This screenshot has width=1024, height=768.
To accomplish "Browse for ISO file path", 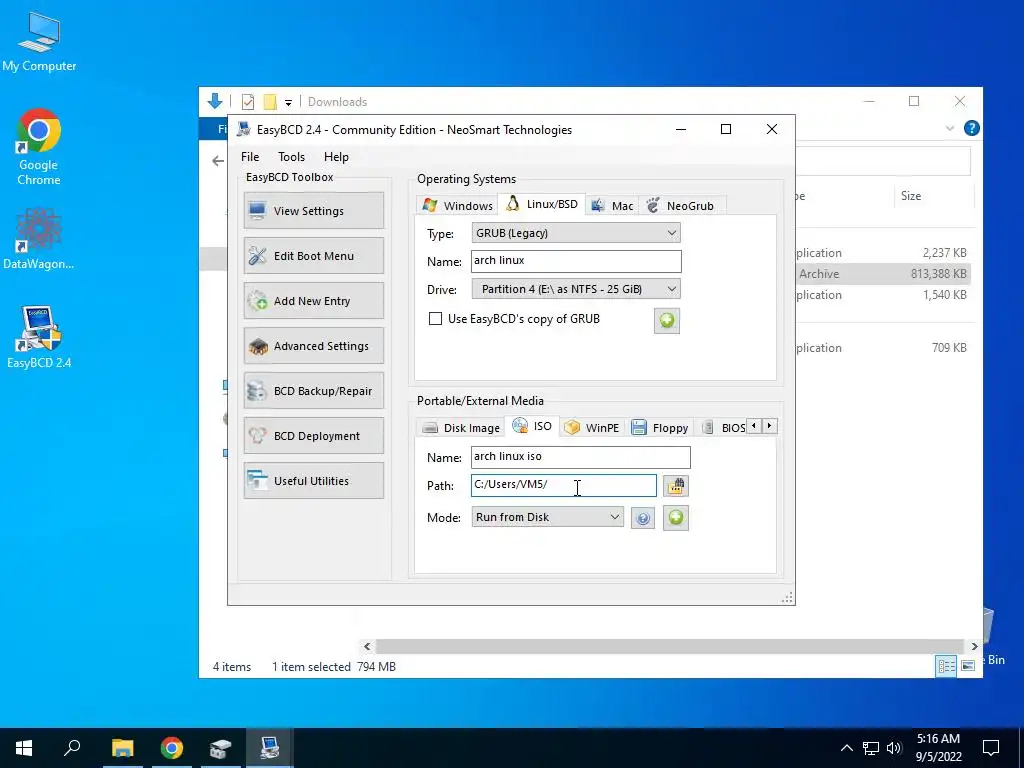I will pos(676,486).
